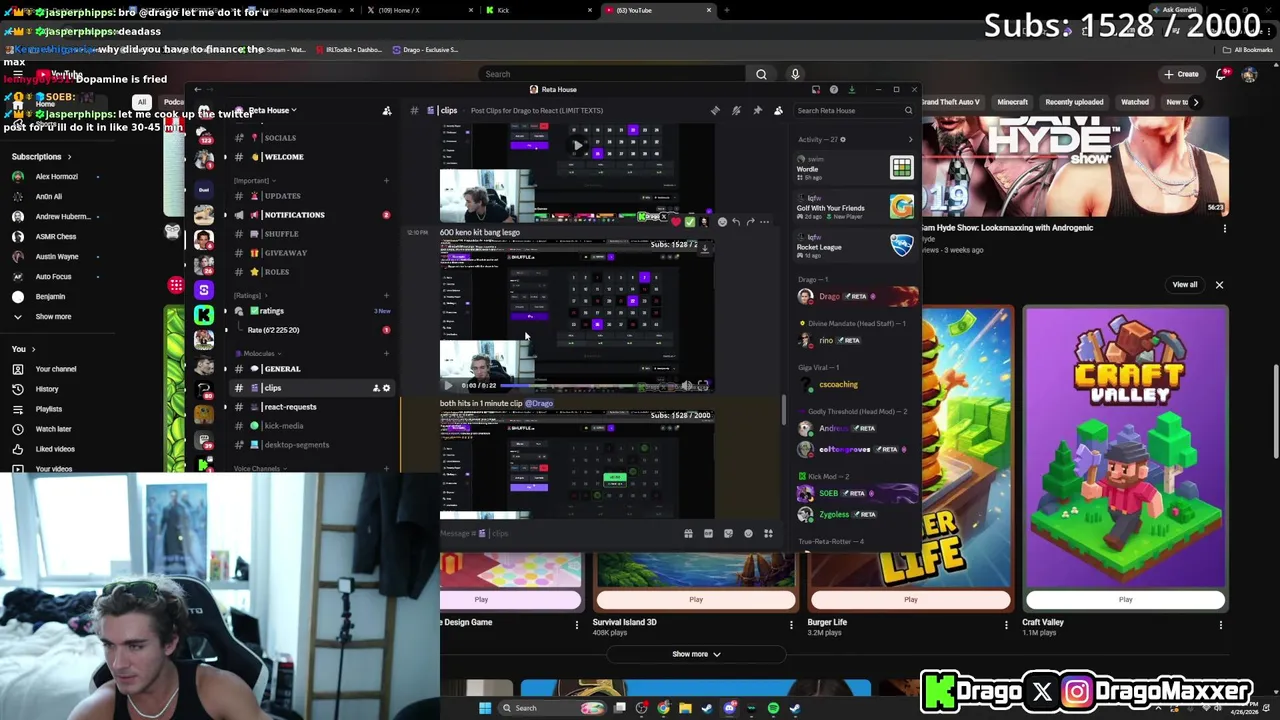Download the 600 keno clip video
This screenshot has width=1280, height=720.
coord(704,249)
